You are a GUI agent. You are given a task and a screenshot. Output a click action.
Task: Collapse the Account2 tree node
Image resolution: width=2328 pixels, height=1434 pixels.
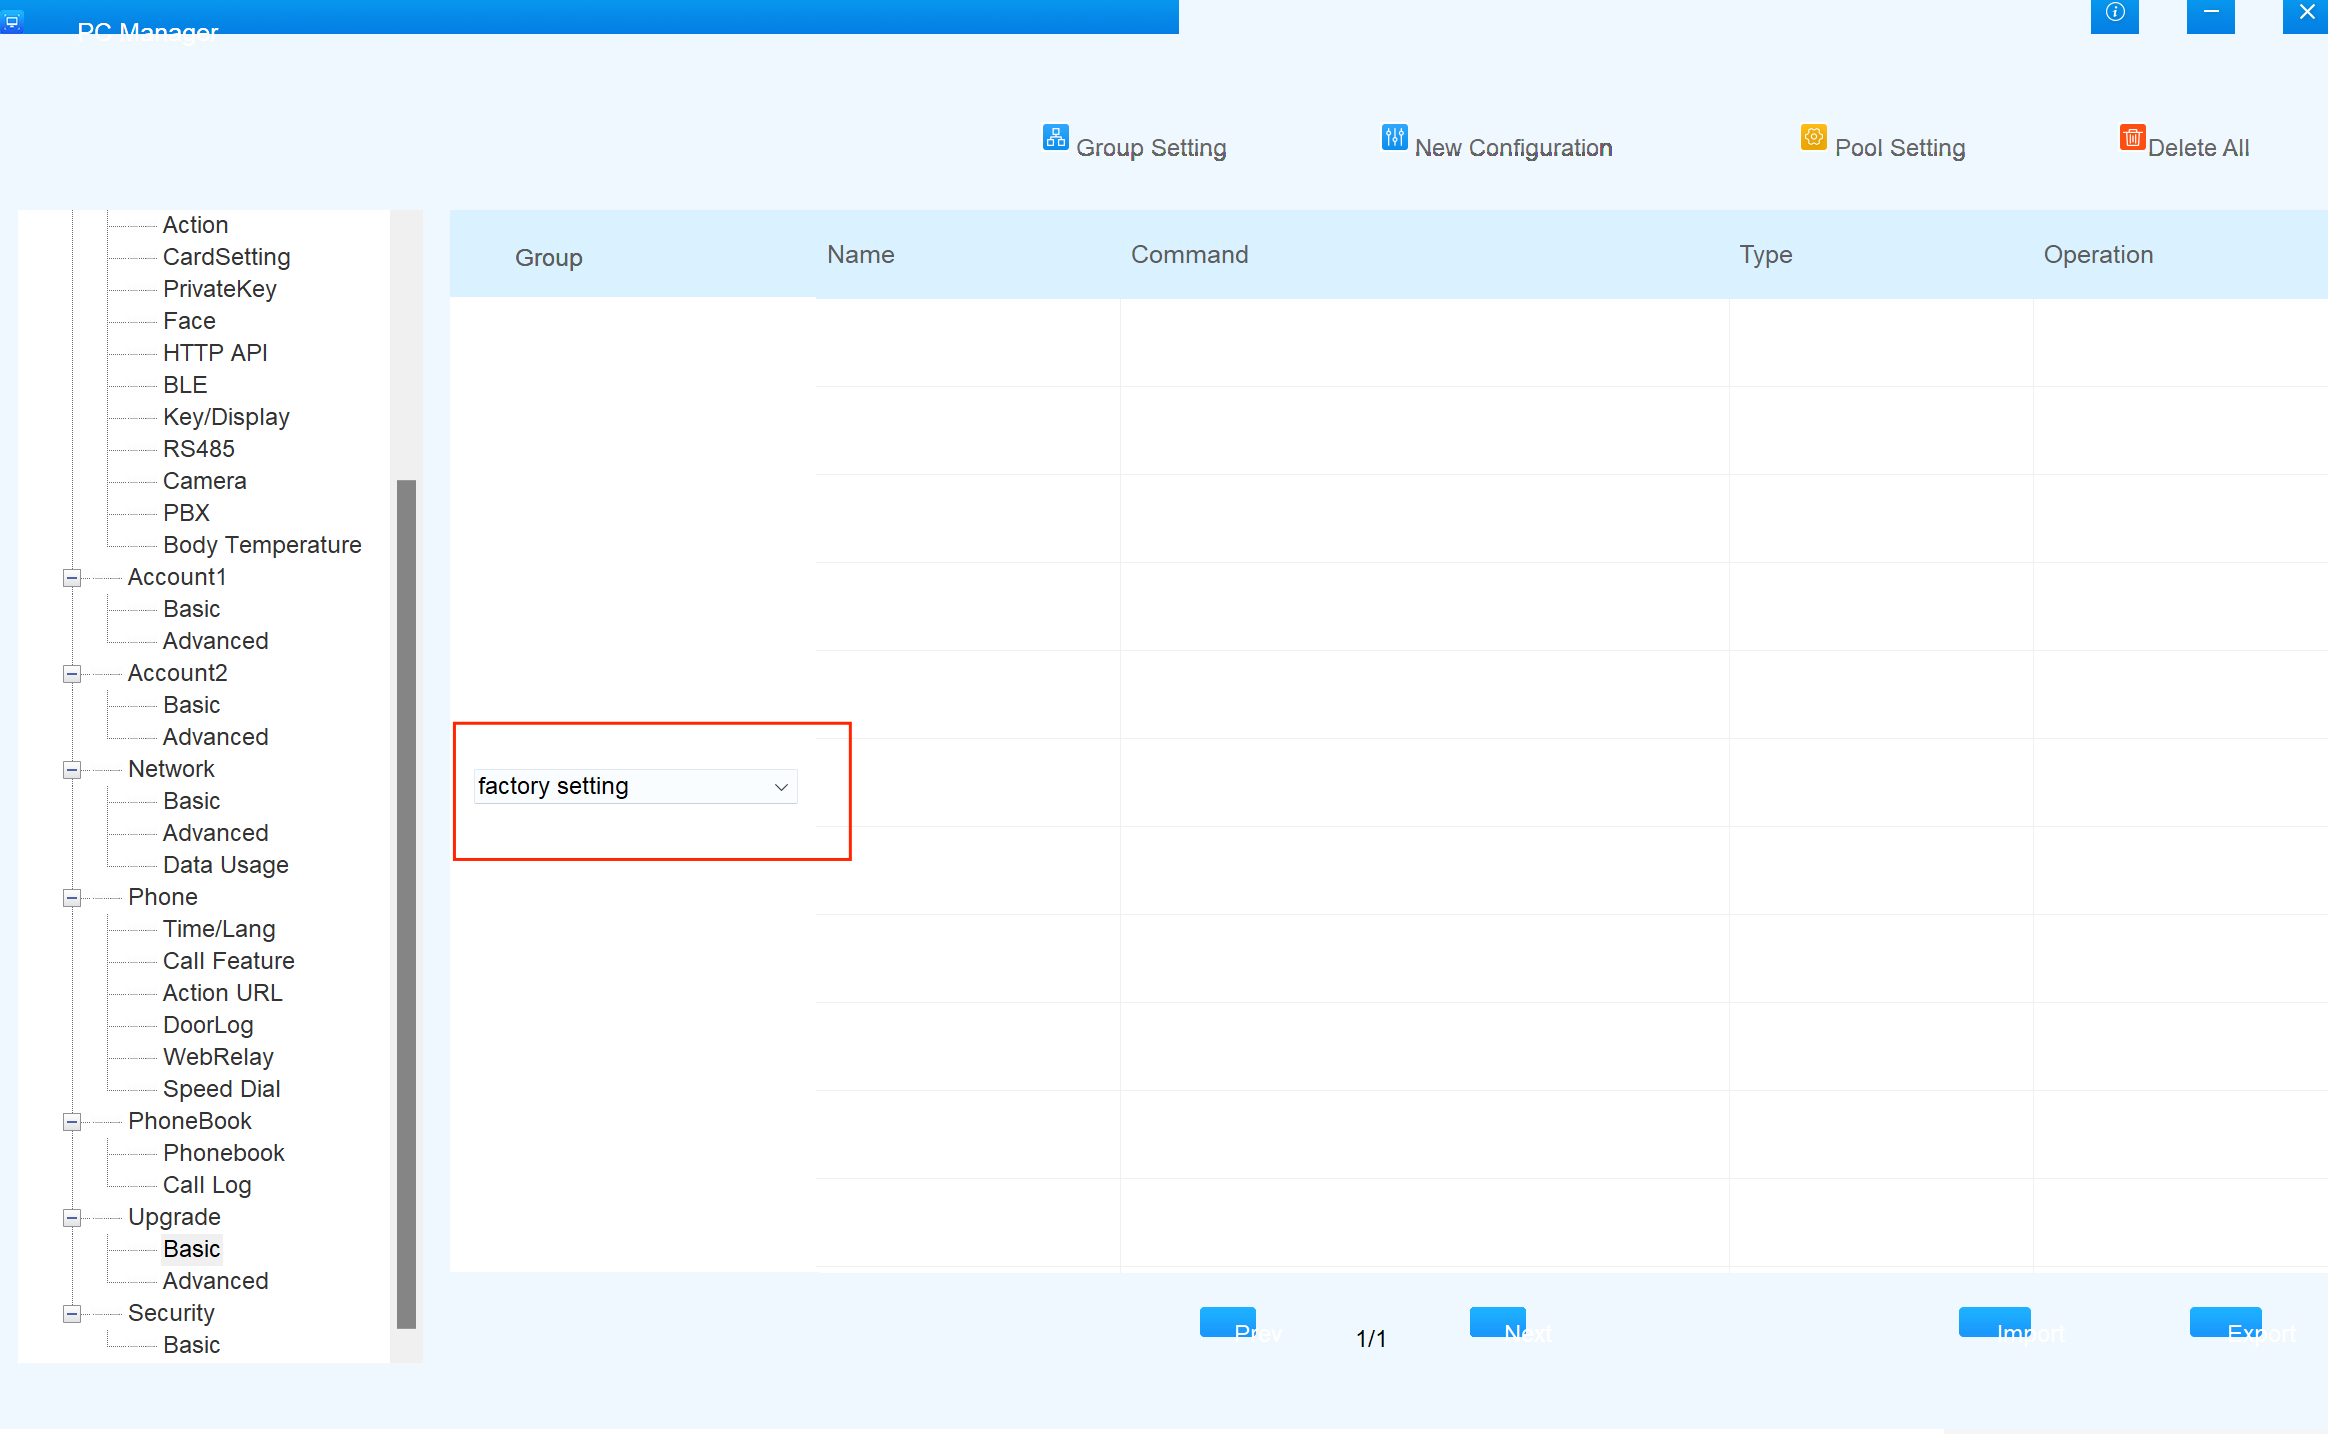72,674
